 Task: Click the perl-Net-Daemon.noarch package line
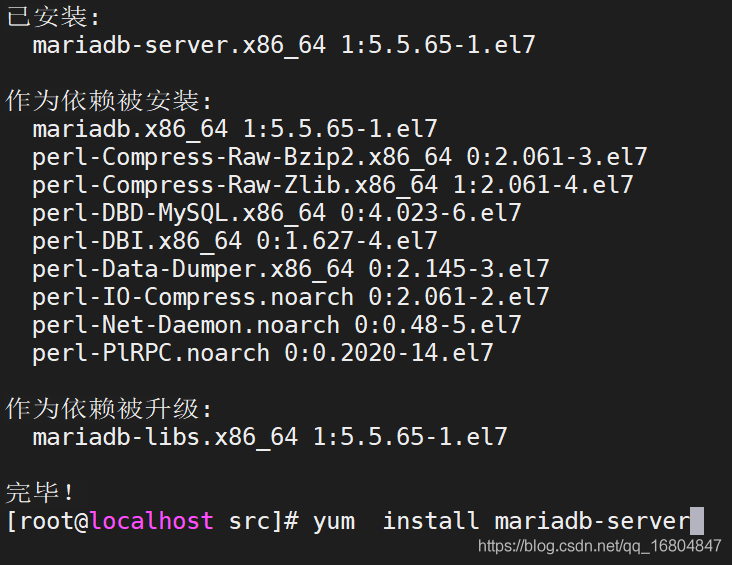coord(276,325)
